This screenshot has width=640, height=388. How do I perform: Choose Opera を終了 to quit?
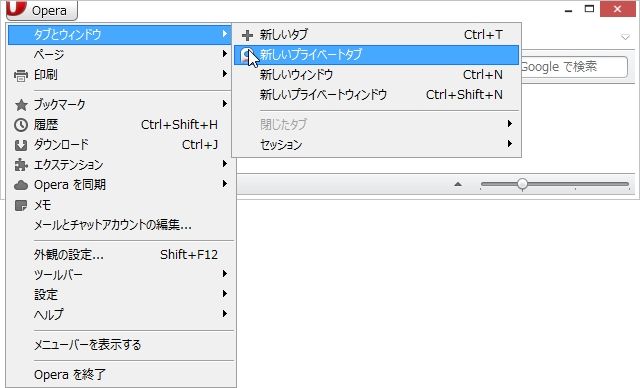point(120,375)
